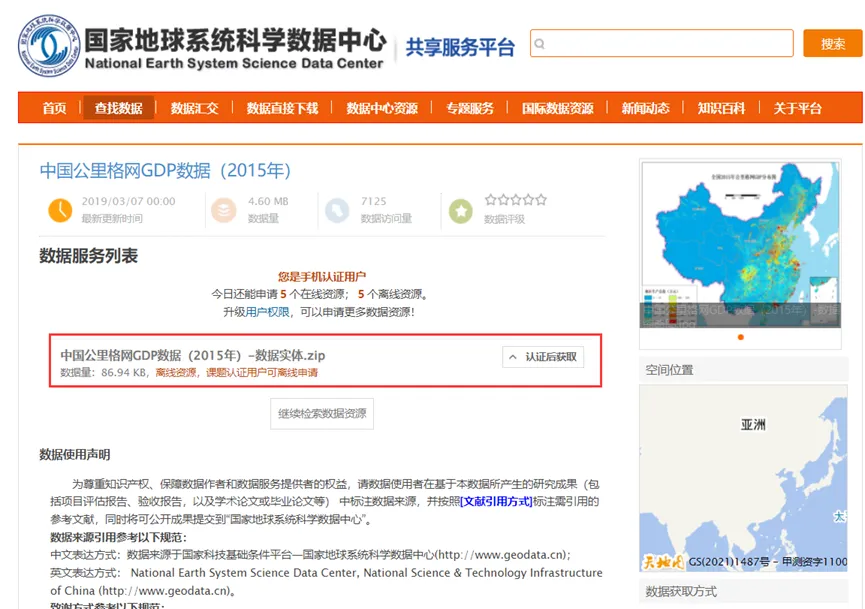
Task: Click the data volume stack icon
Action: point(223,210)
